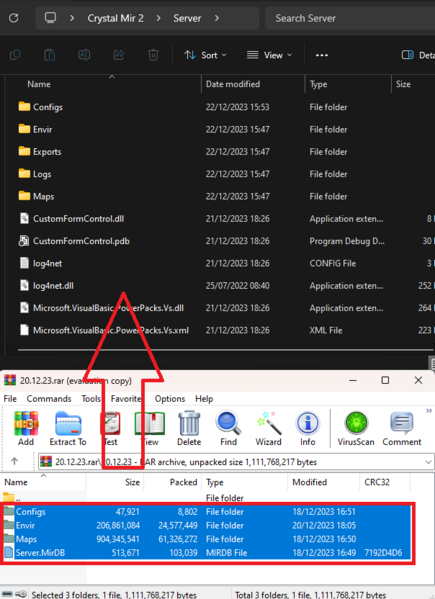Click the Copy icon in Explorer toolbar
The image size is (435, 599).
point(15,55)
